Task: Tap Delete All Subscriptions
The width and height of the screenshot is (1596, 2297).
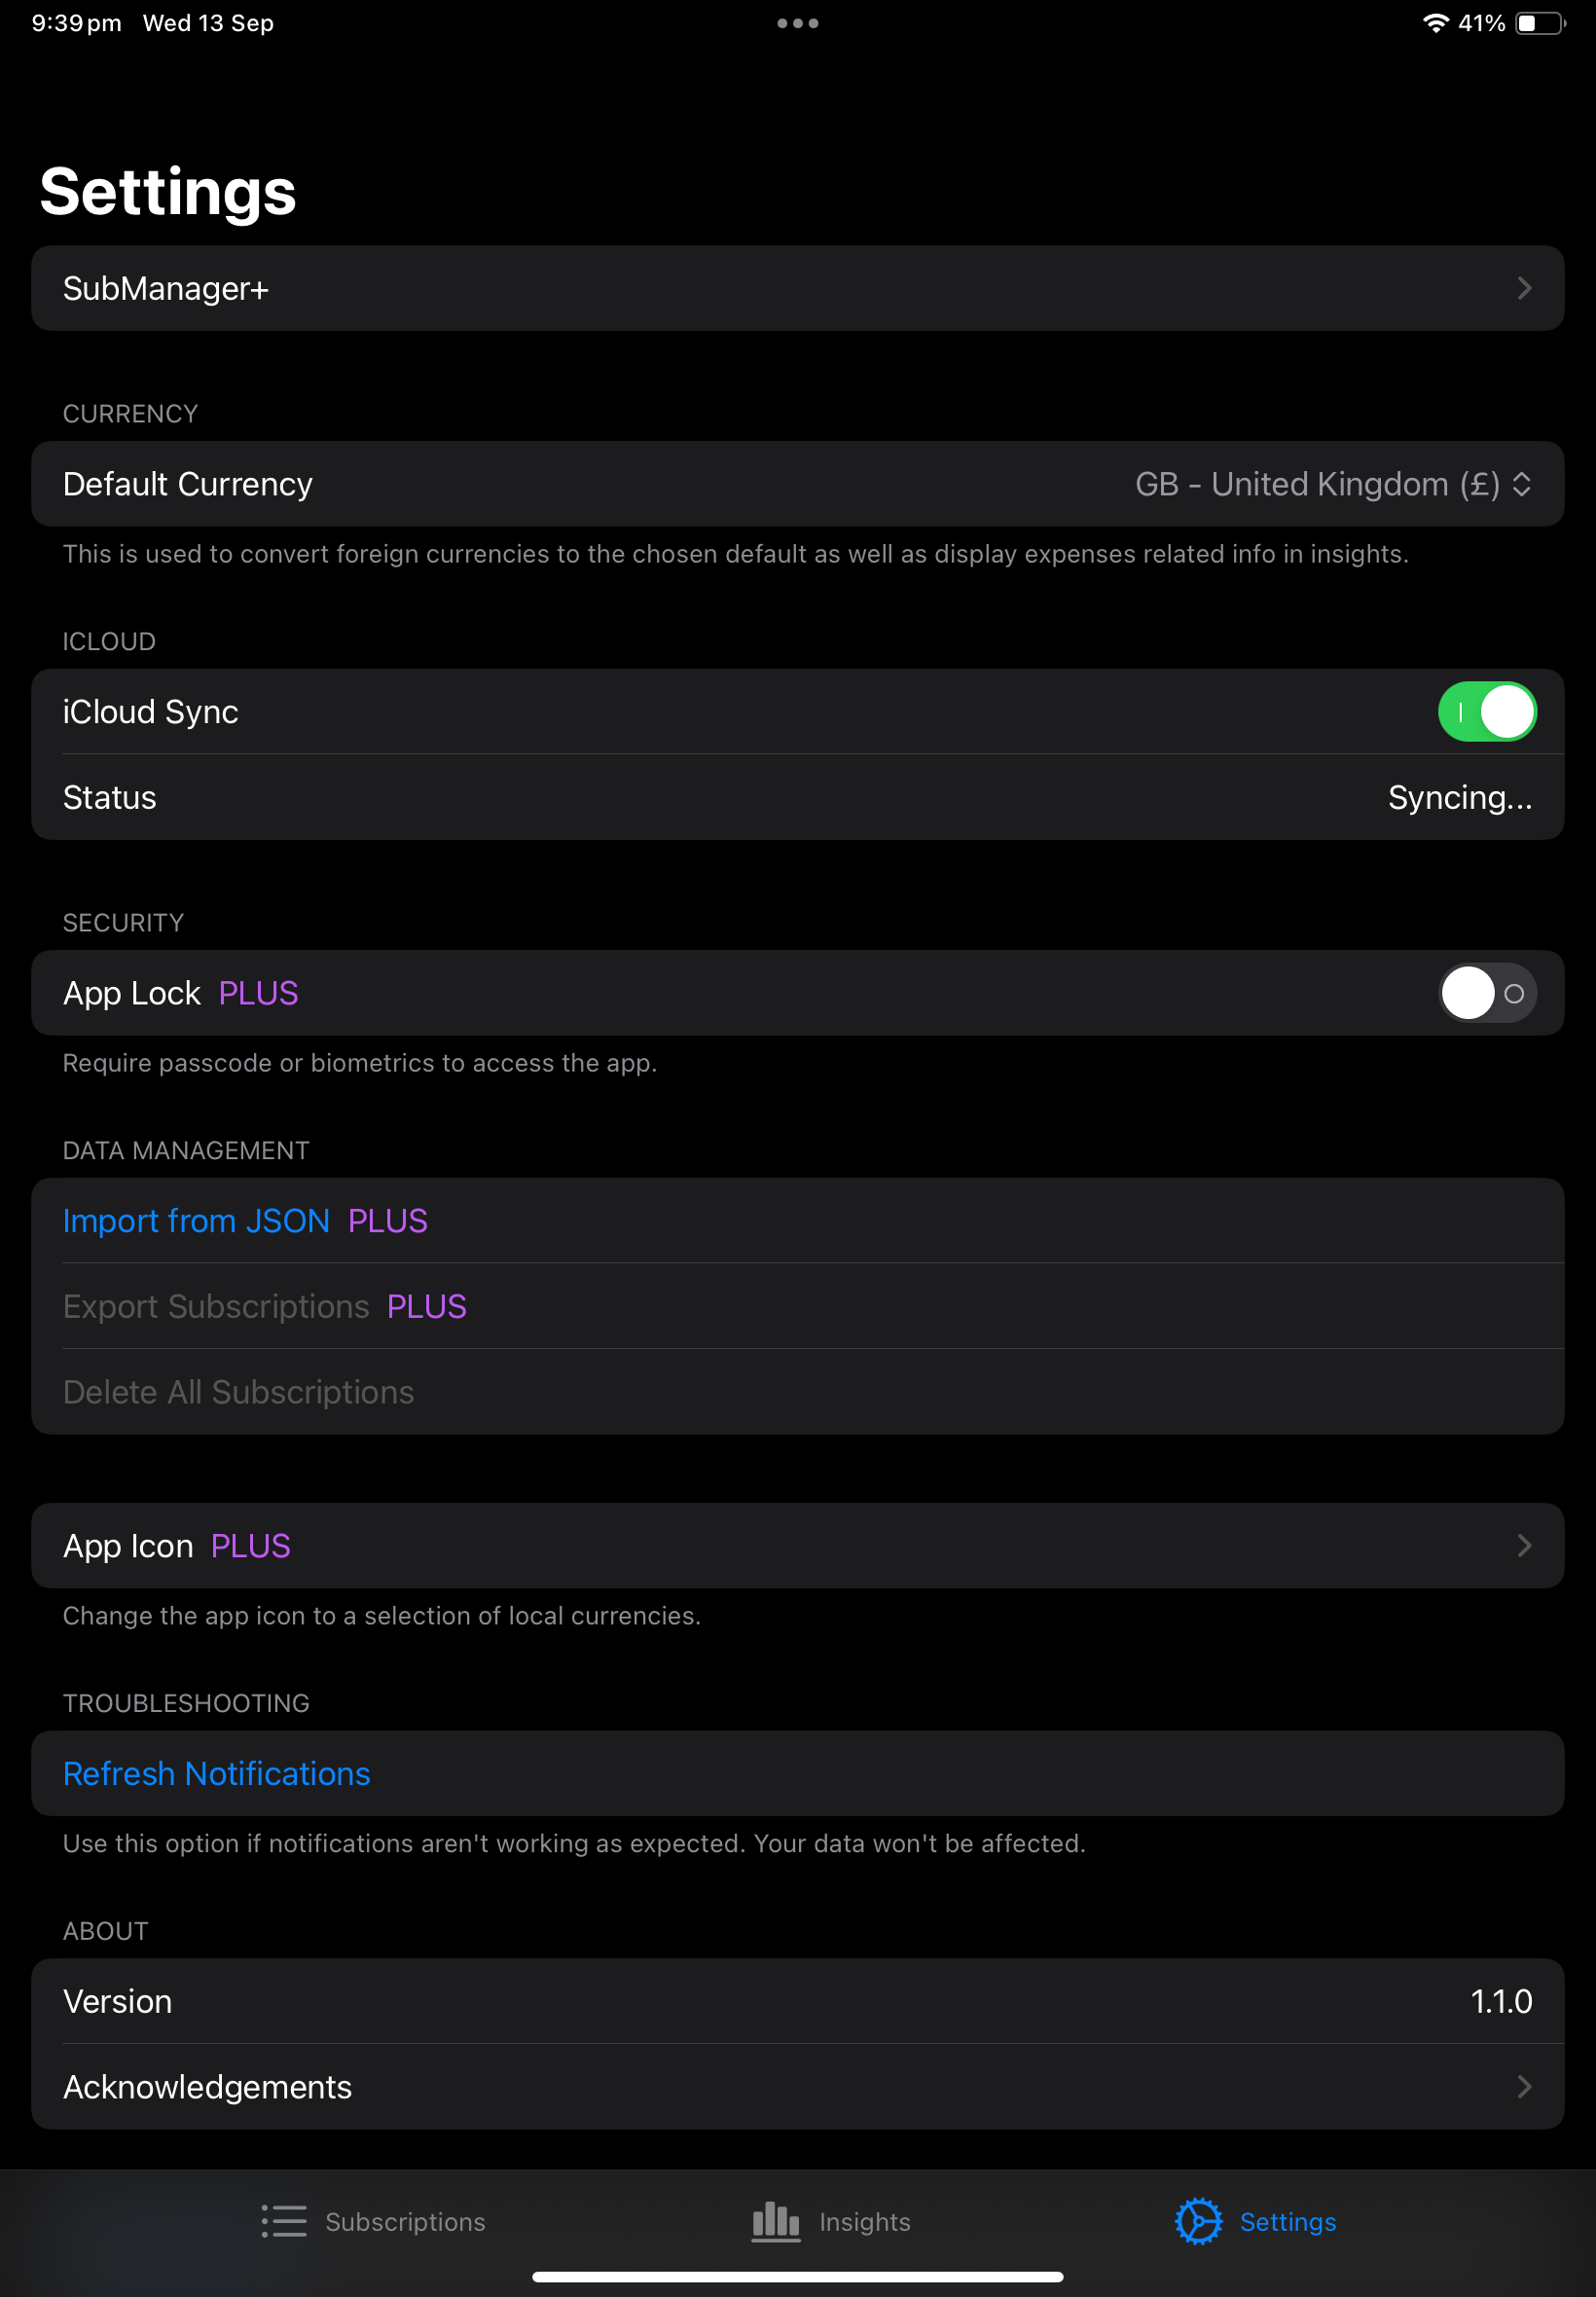Action: pyautogui.click(x=238, y=1391)
